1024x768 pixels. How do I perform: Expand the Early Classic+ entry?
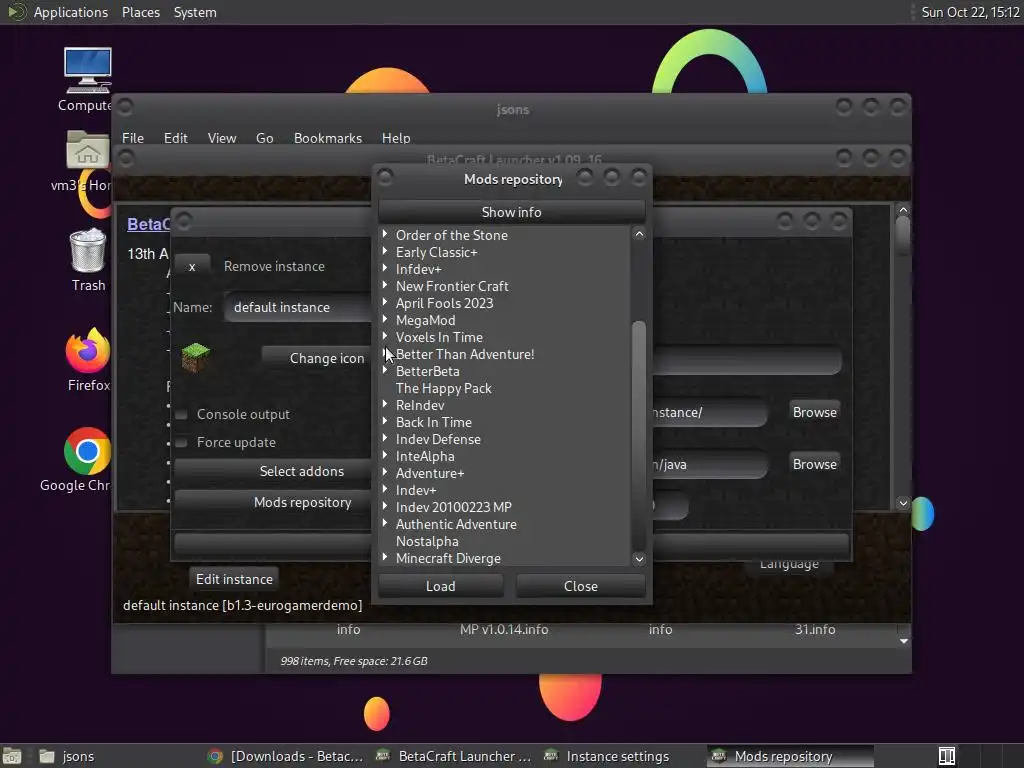pyautogui.click(x=385, y=251)
